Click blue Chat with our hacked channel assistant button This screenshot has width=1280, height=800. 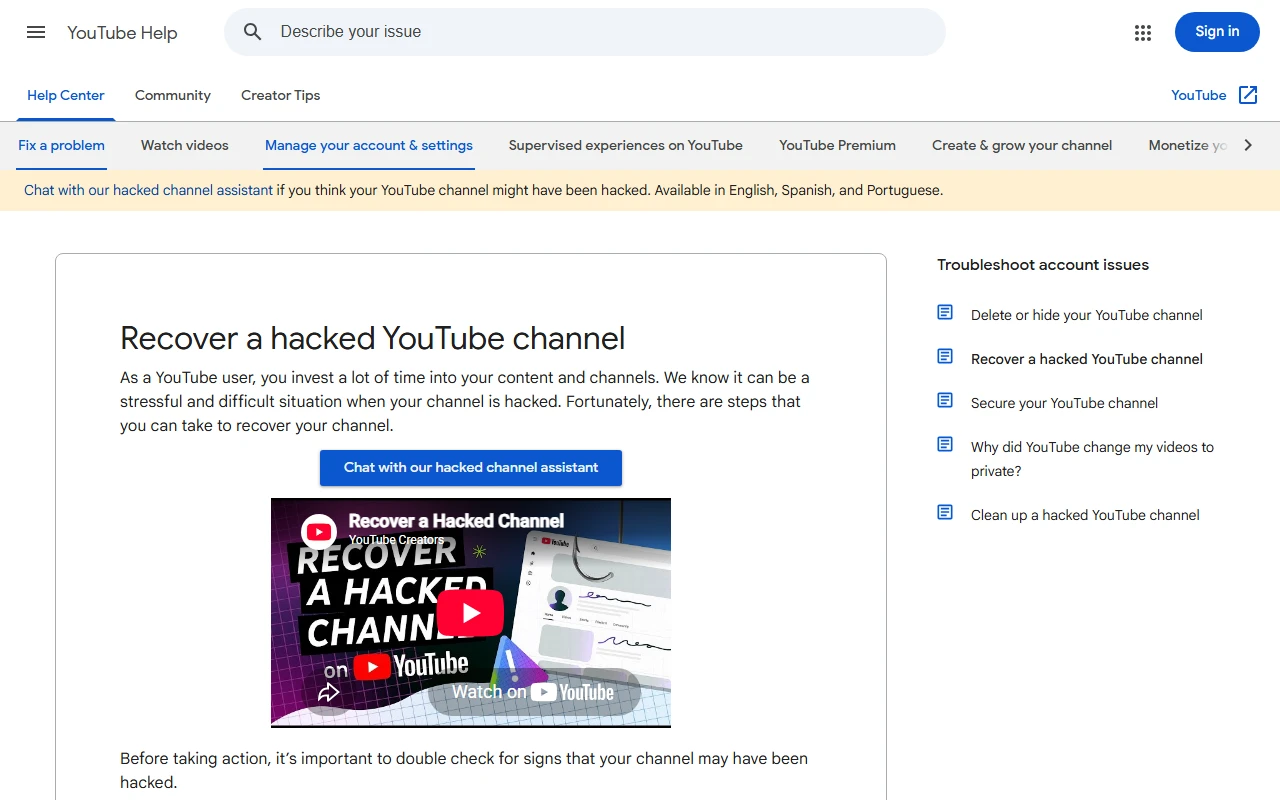(471, 468)
